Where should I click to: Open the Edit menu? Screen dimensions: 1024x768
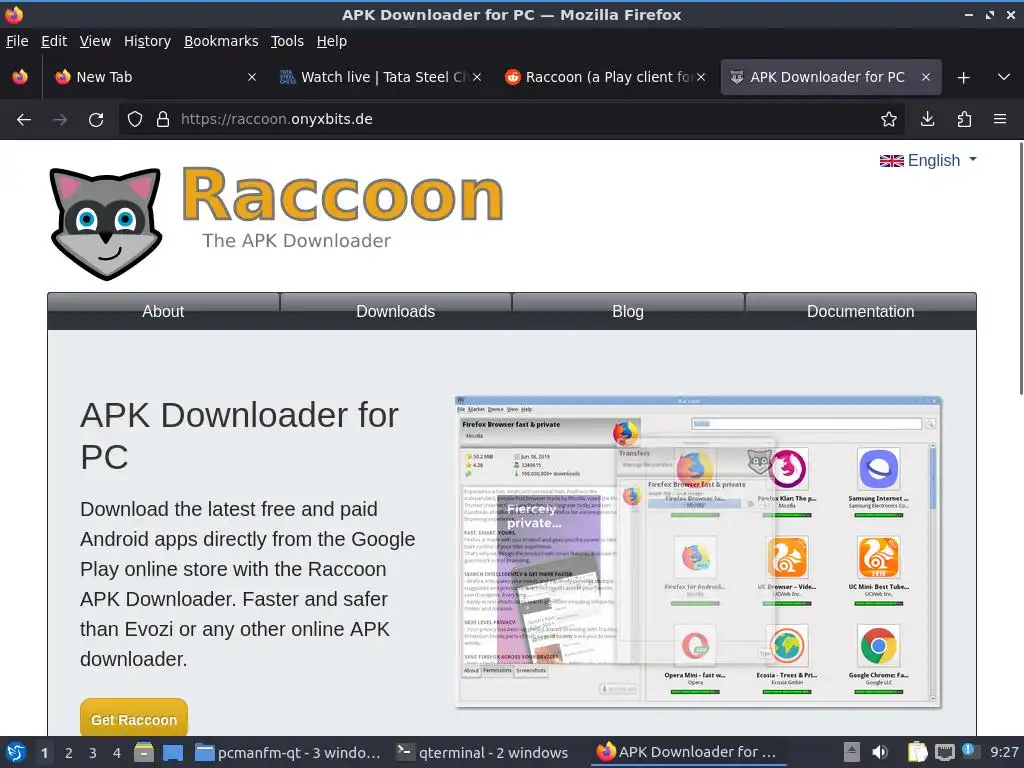(x=54, y=41)
